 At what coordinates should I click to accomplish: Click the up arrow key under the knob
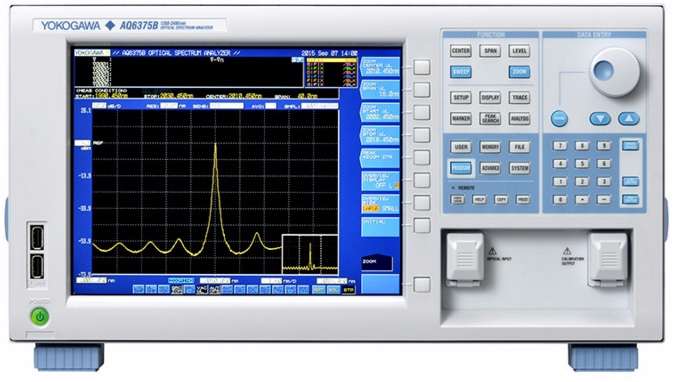pyautogui.click(x=628, y=119)
